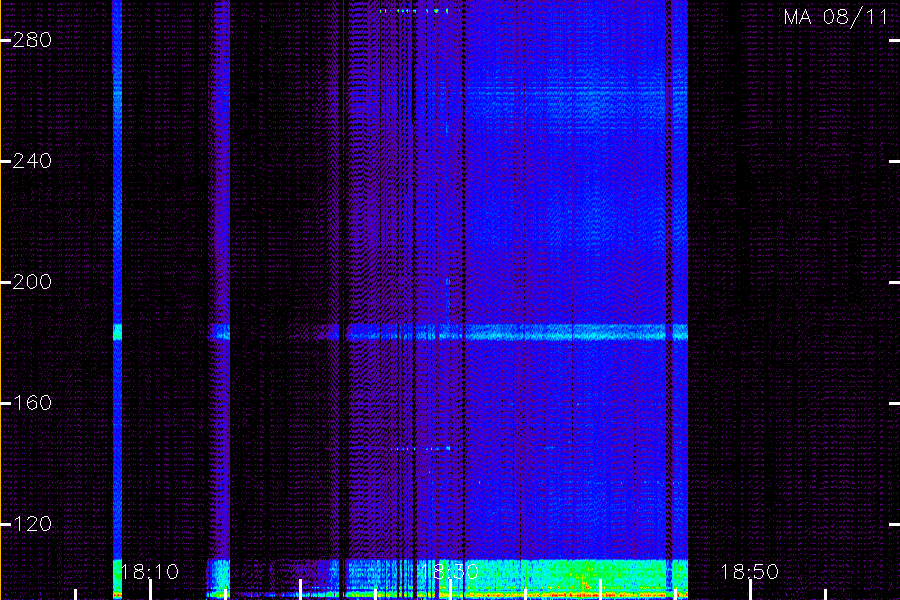
Task: Click the 200 frequency axis label
Action: pyautogui.click(x=32, y=282)
